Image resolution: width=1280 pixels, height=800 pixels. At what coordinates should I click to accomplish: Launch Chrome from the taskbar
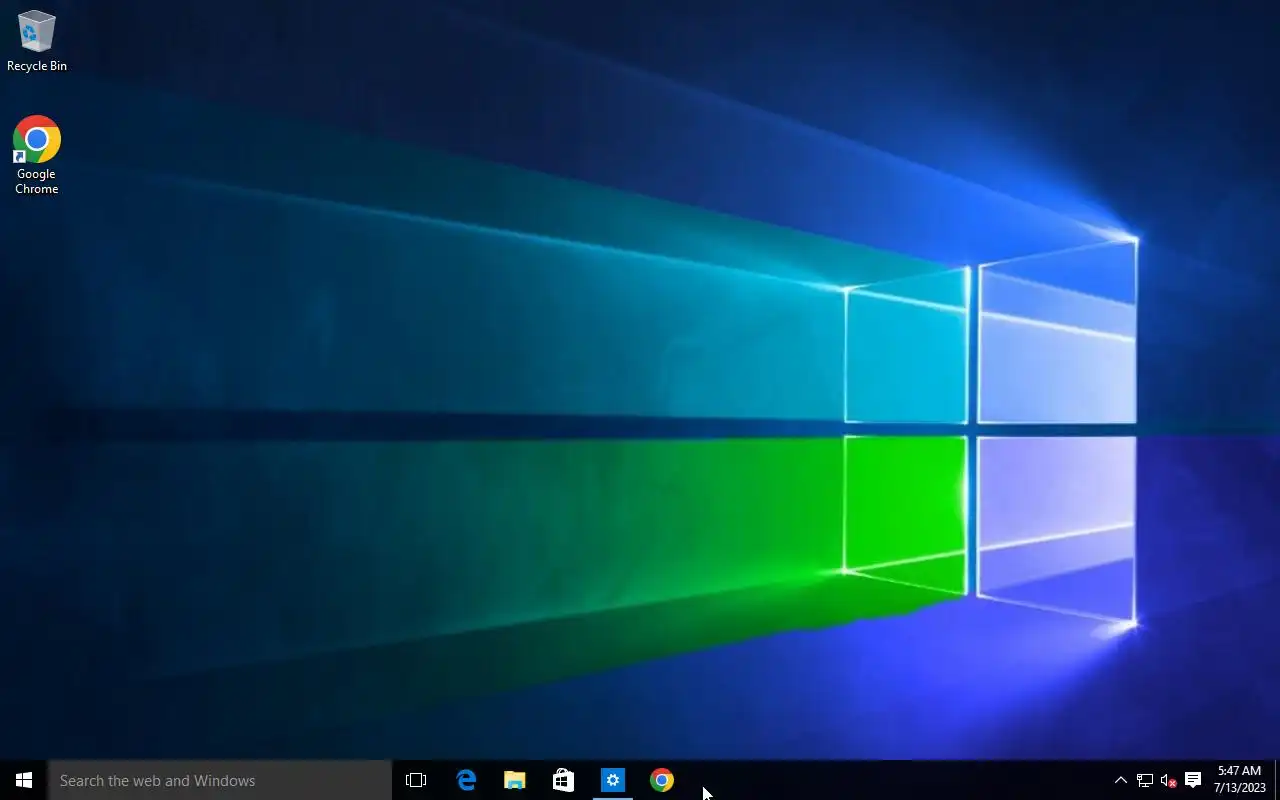point(662,780)
